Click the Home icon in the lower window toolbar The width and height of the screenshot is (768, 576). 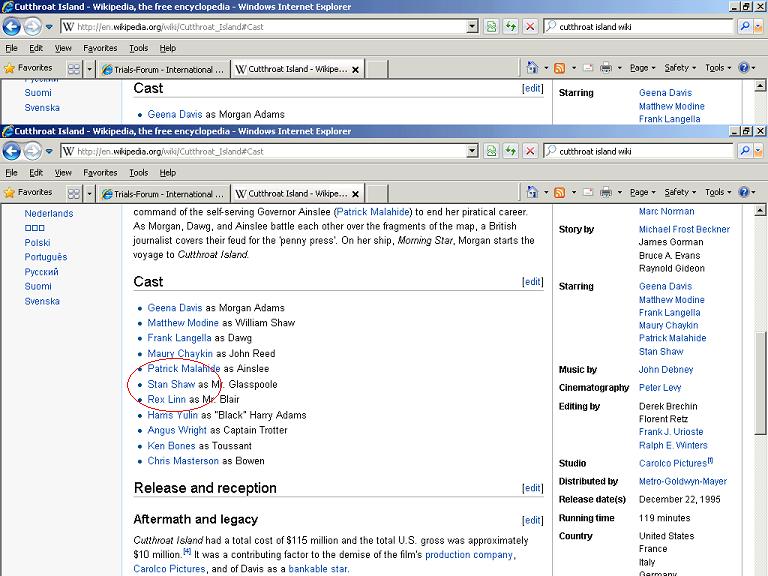[x=532, y=192]
